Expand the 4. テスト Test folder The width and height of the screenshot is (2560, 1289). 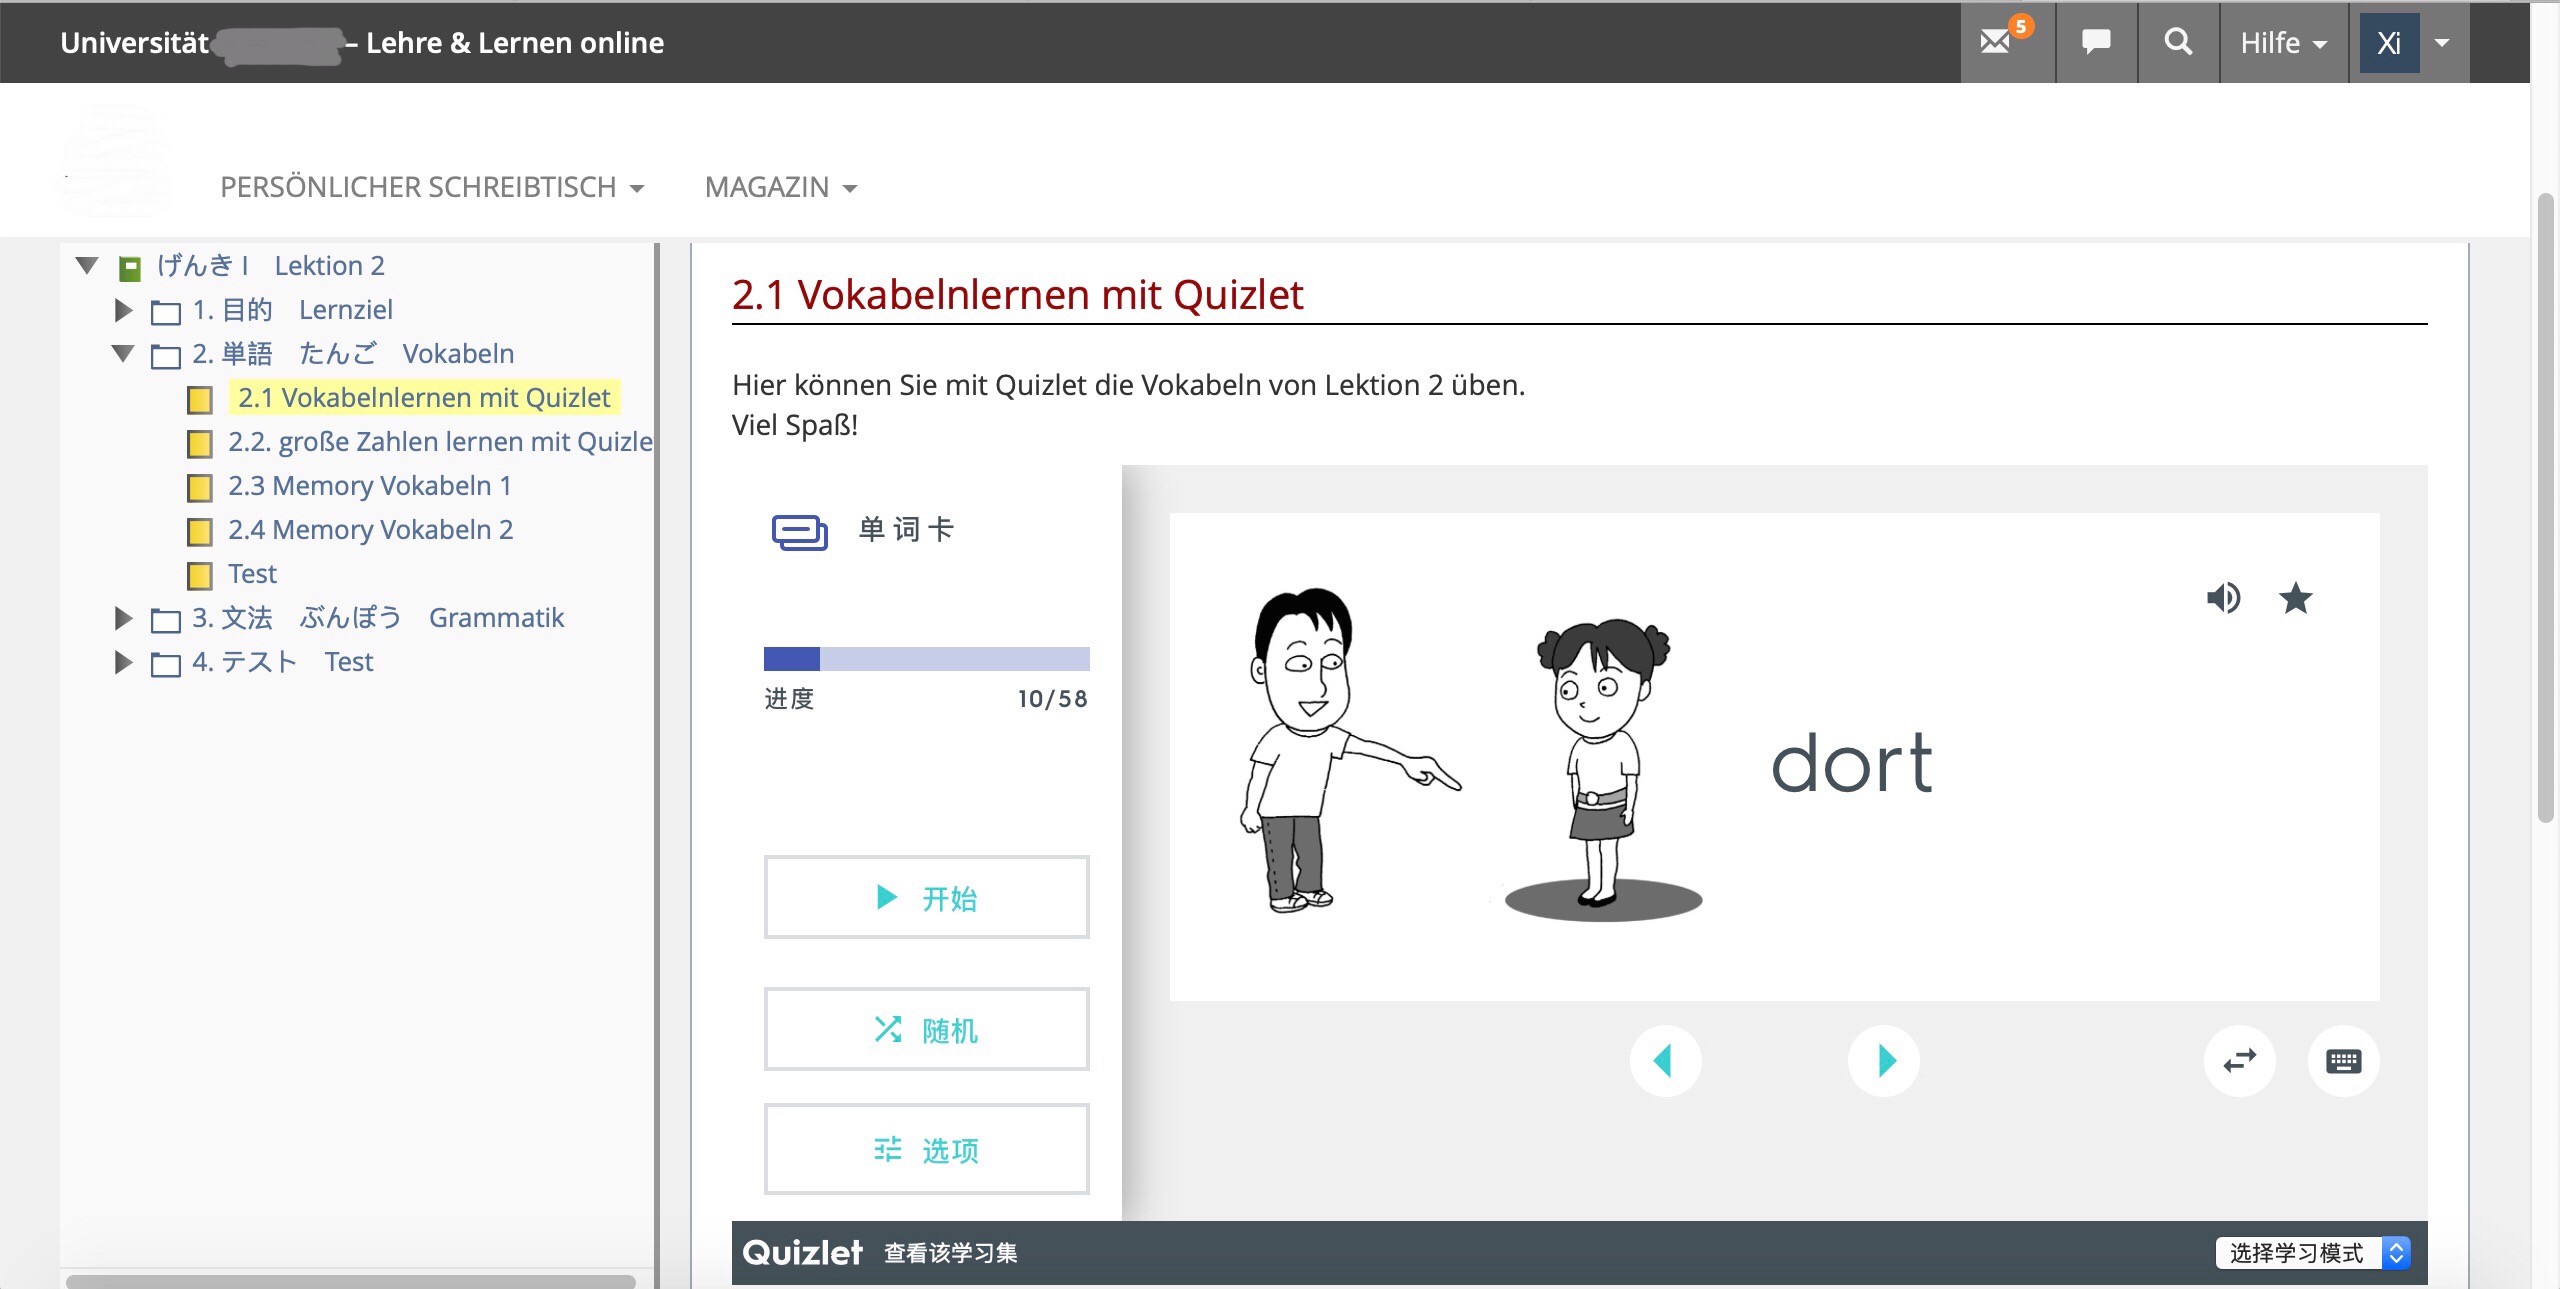pos(123,662)
